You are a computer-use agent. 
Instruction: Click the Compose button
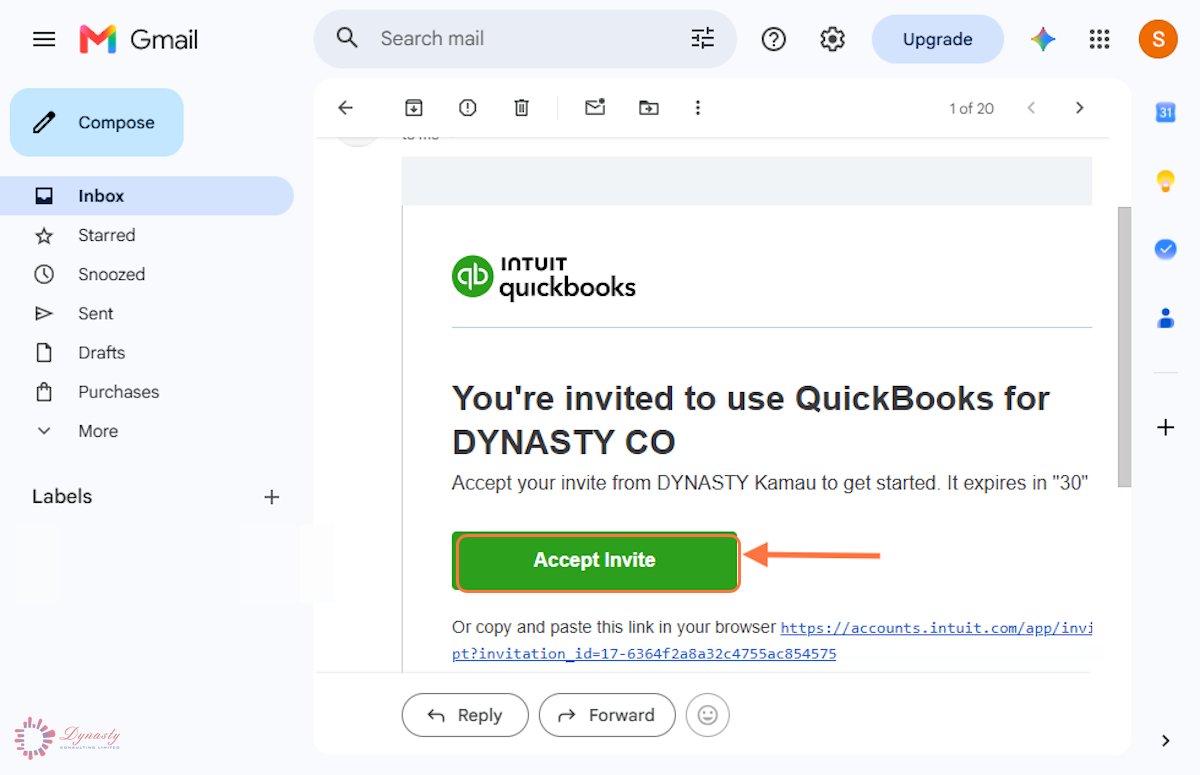(97, 122)
